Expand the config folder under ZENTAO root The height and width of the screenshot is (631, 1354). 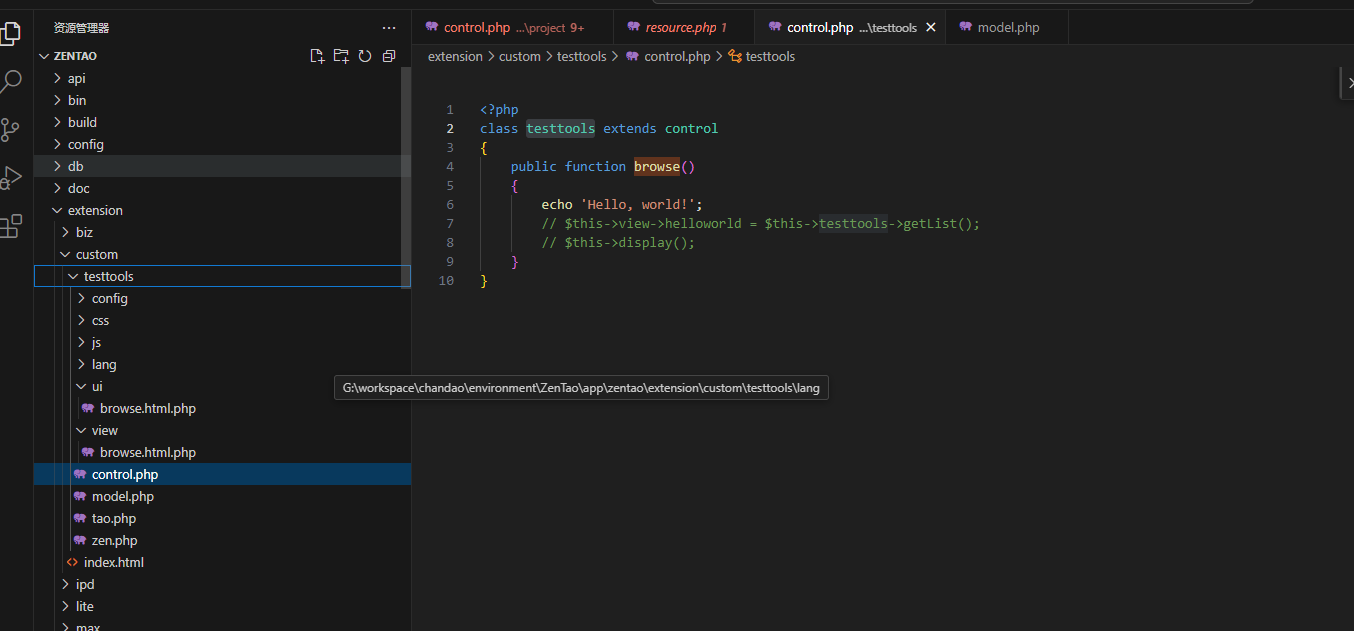coord(57,144)
